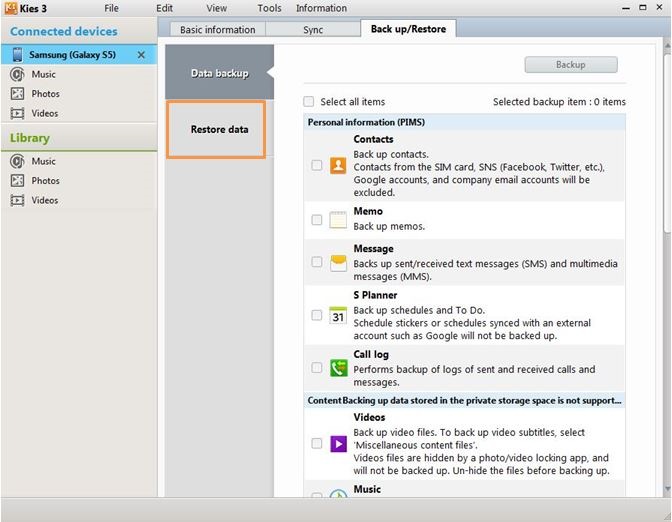Tick the Message backup checkbox
The image size is (672, 522).
pos(317,261)
